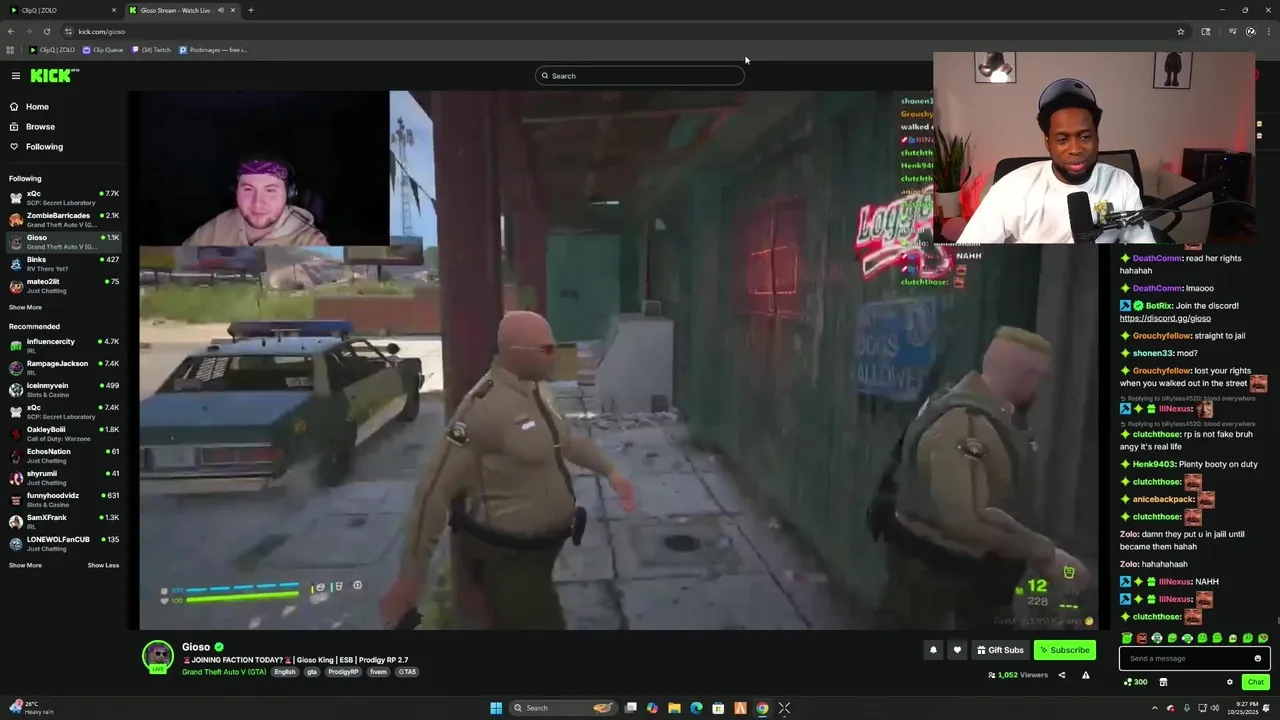Expand Recommended list with Show More
Image resolution: width=1280 pixels, height=720 pixels.
25,566
